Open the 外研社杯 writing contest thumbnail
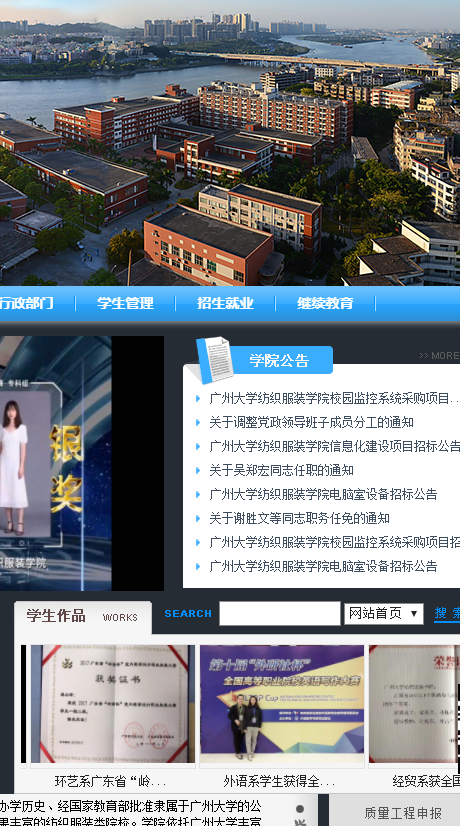This screenshot has height=826, width=460. point(282,704)
